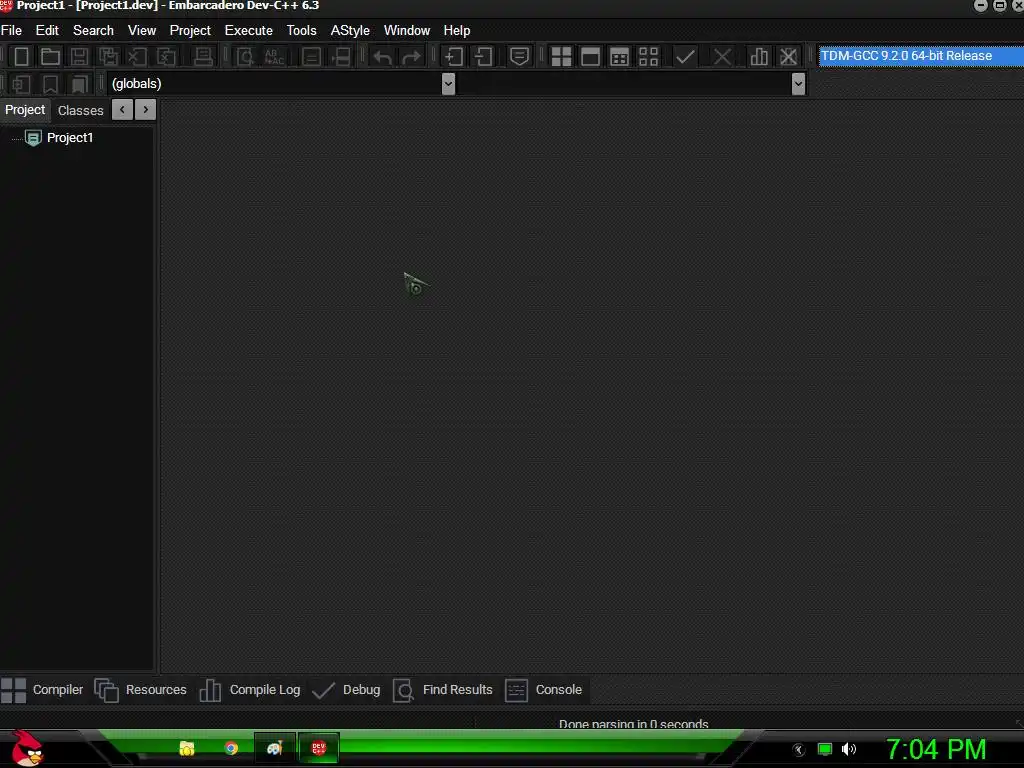Click the Replace toolbar icon

[x=274, y=56]
